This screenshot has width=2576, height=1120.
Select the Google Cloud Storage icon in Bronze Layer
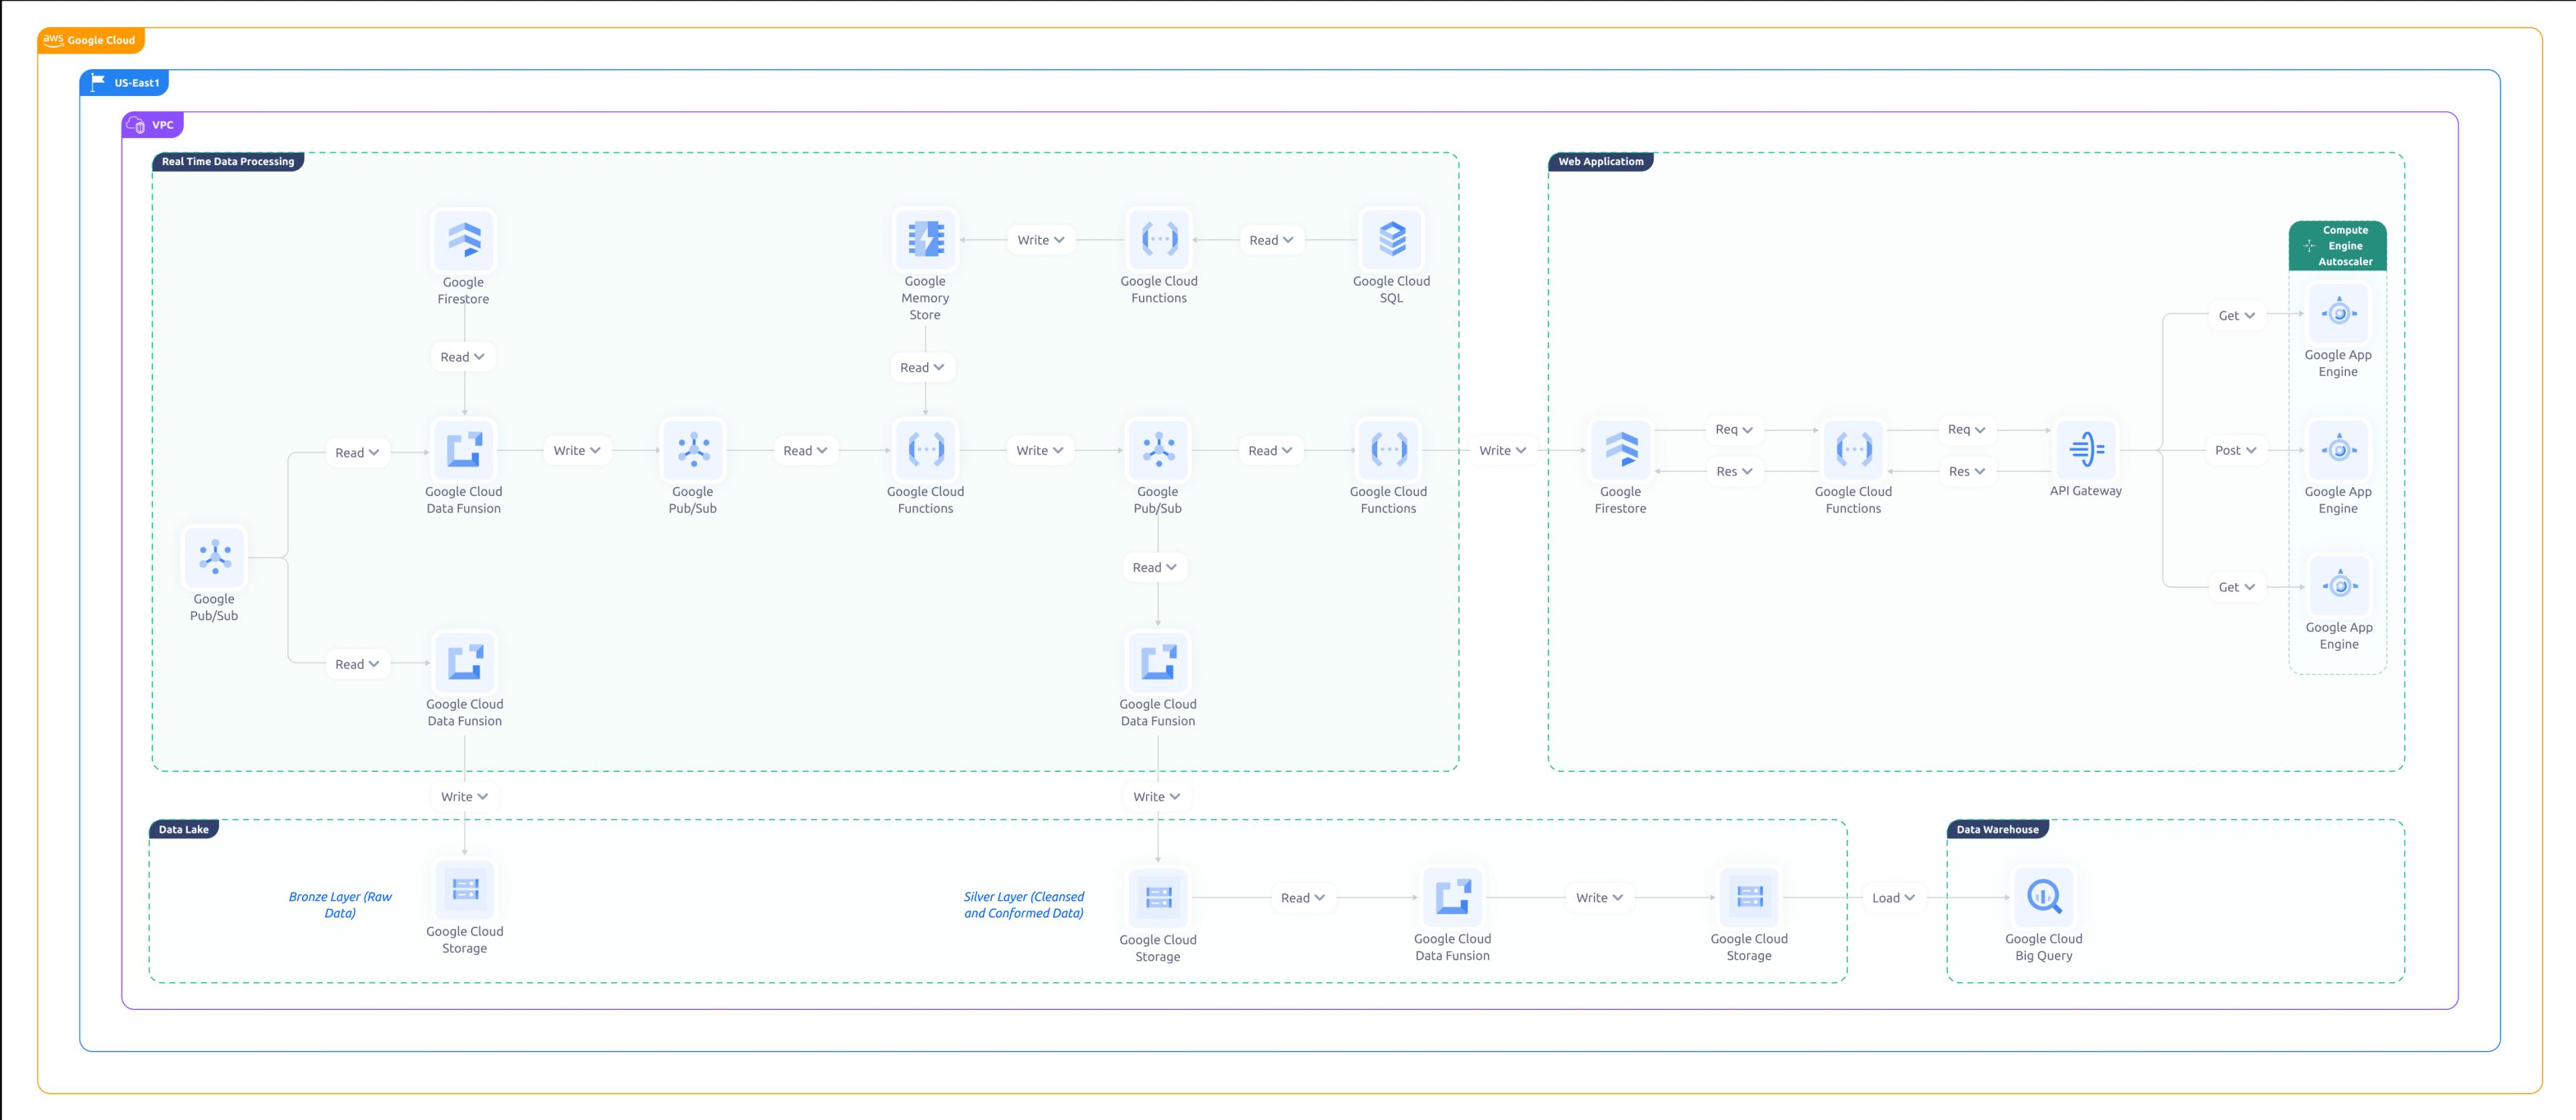click(x=464, y=889)
